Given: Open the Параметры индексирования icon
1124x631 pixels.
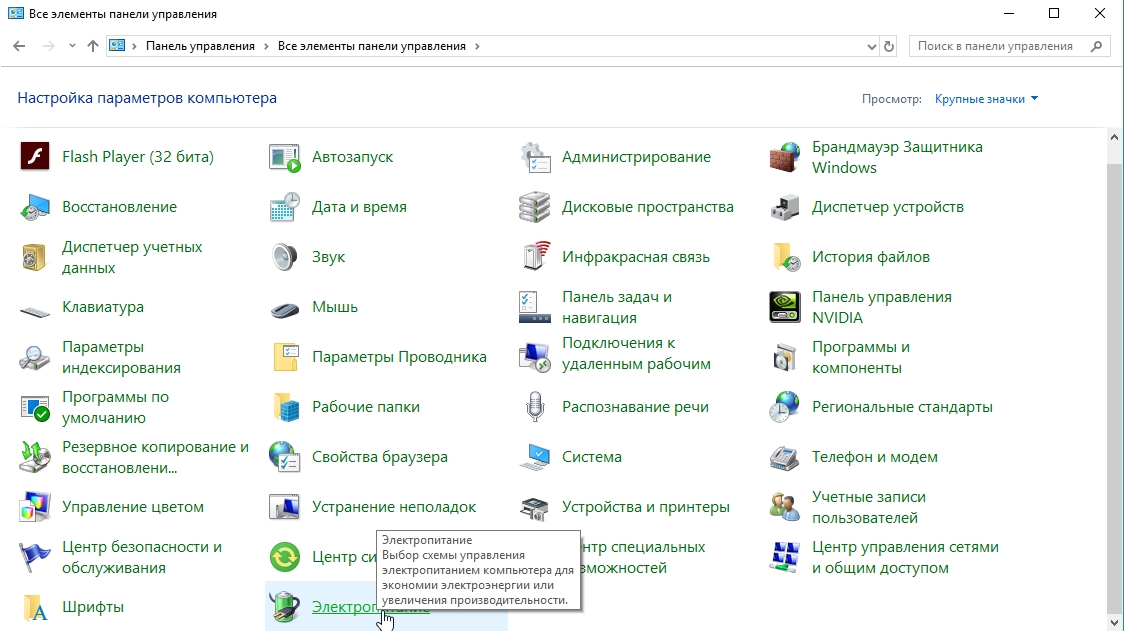Looking at the screenshot, I should point(34,356).
